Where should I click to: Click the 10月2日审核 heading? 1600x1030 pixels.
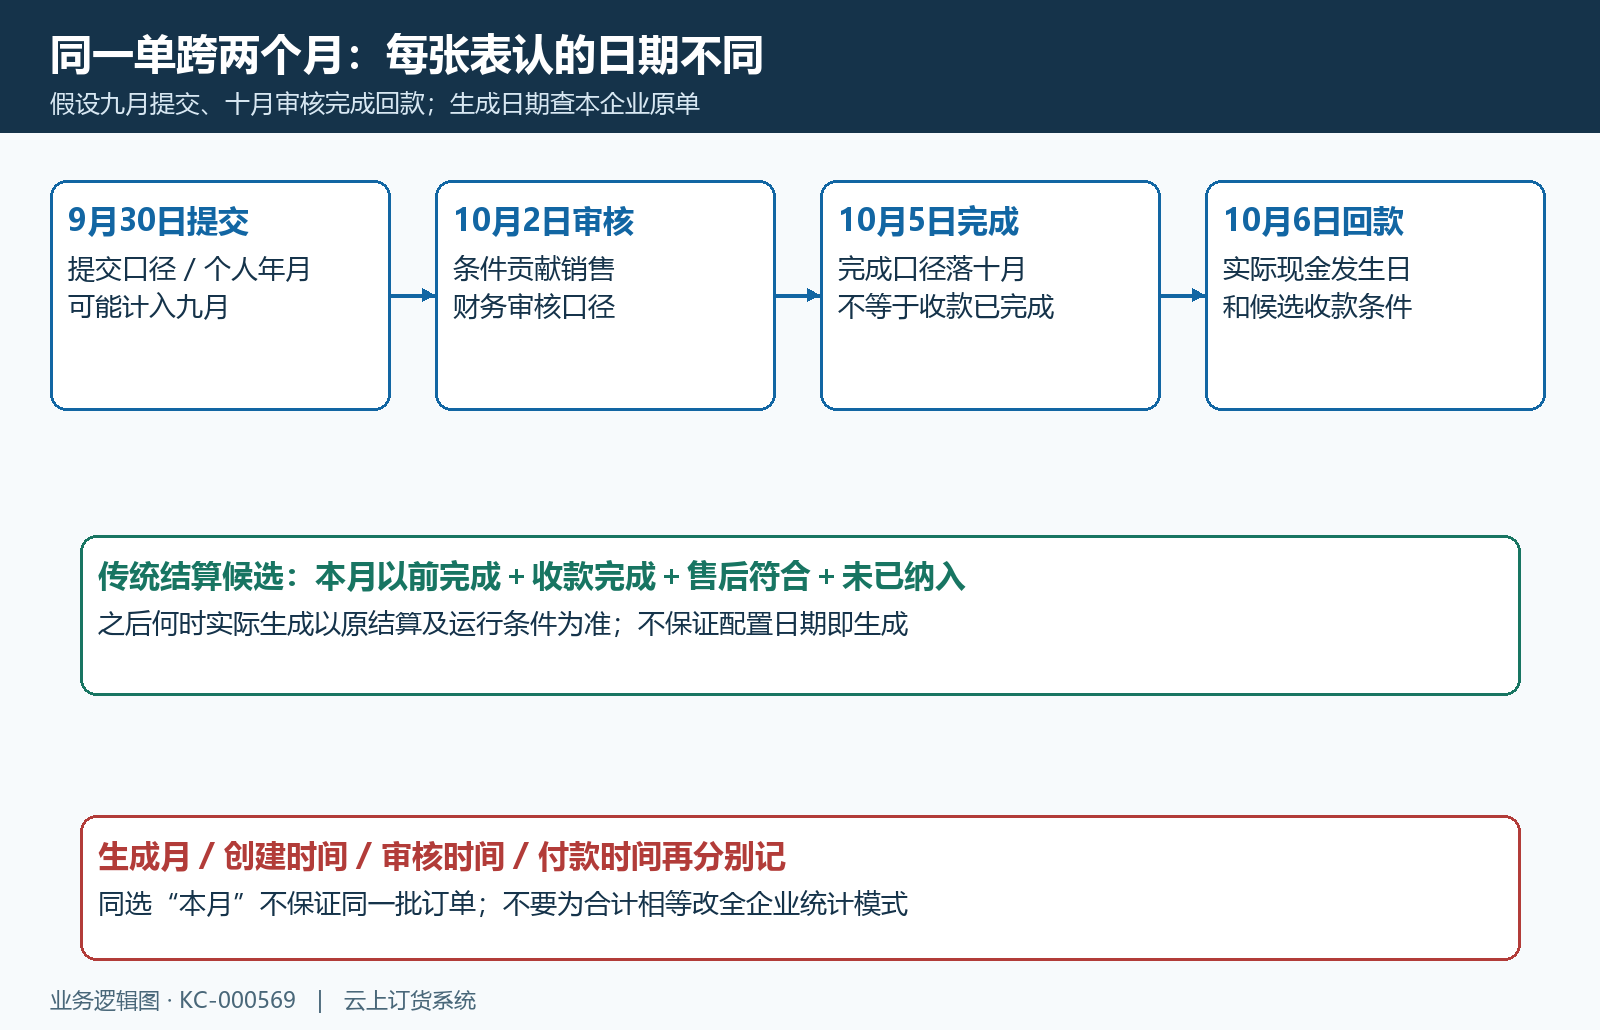[x=543, y=221]
